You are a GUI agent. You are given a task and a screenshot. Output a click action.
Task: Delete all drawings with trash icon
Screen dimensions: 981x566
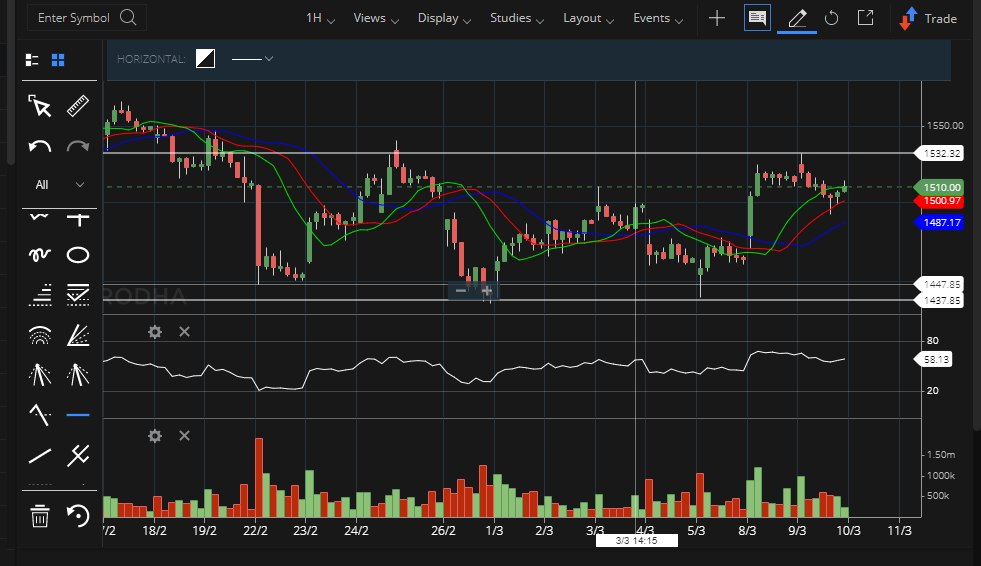(40, 516)
